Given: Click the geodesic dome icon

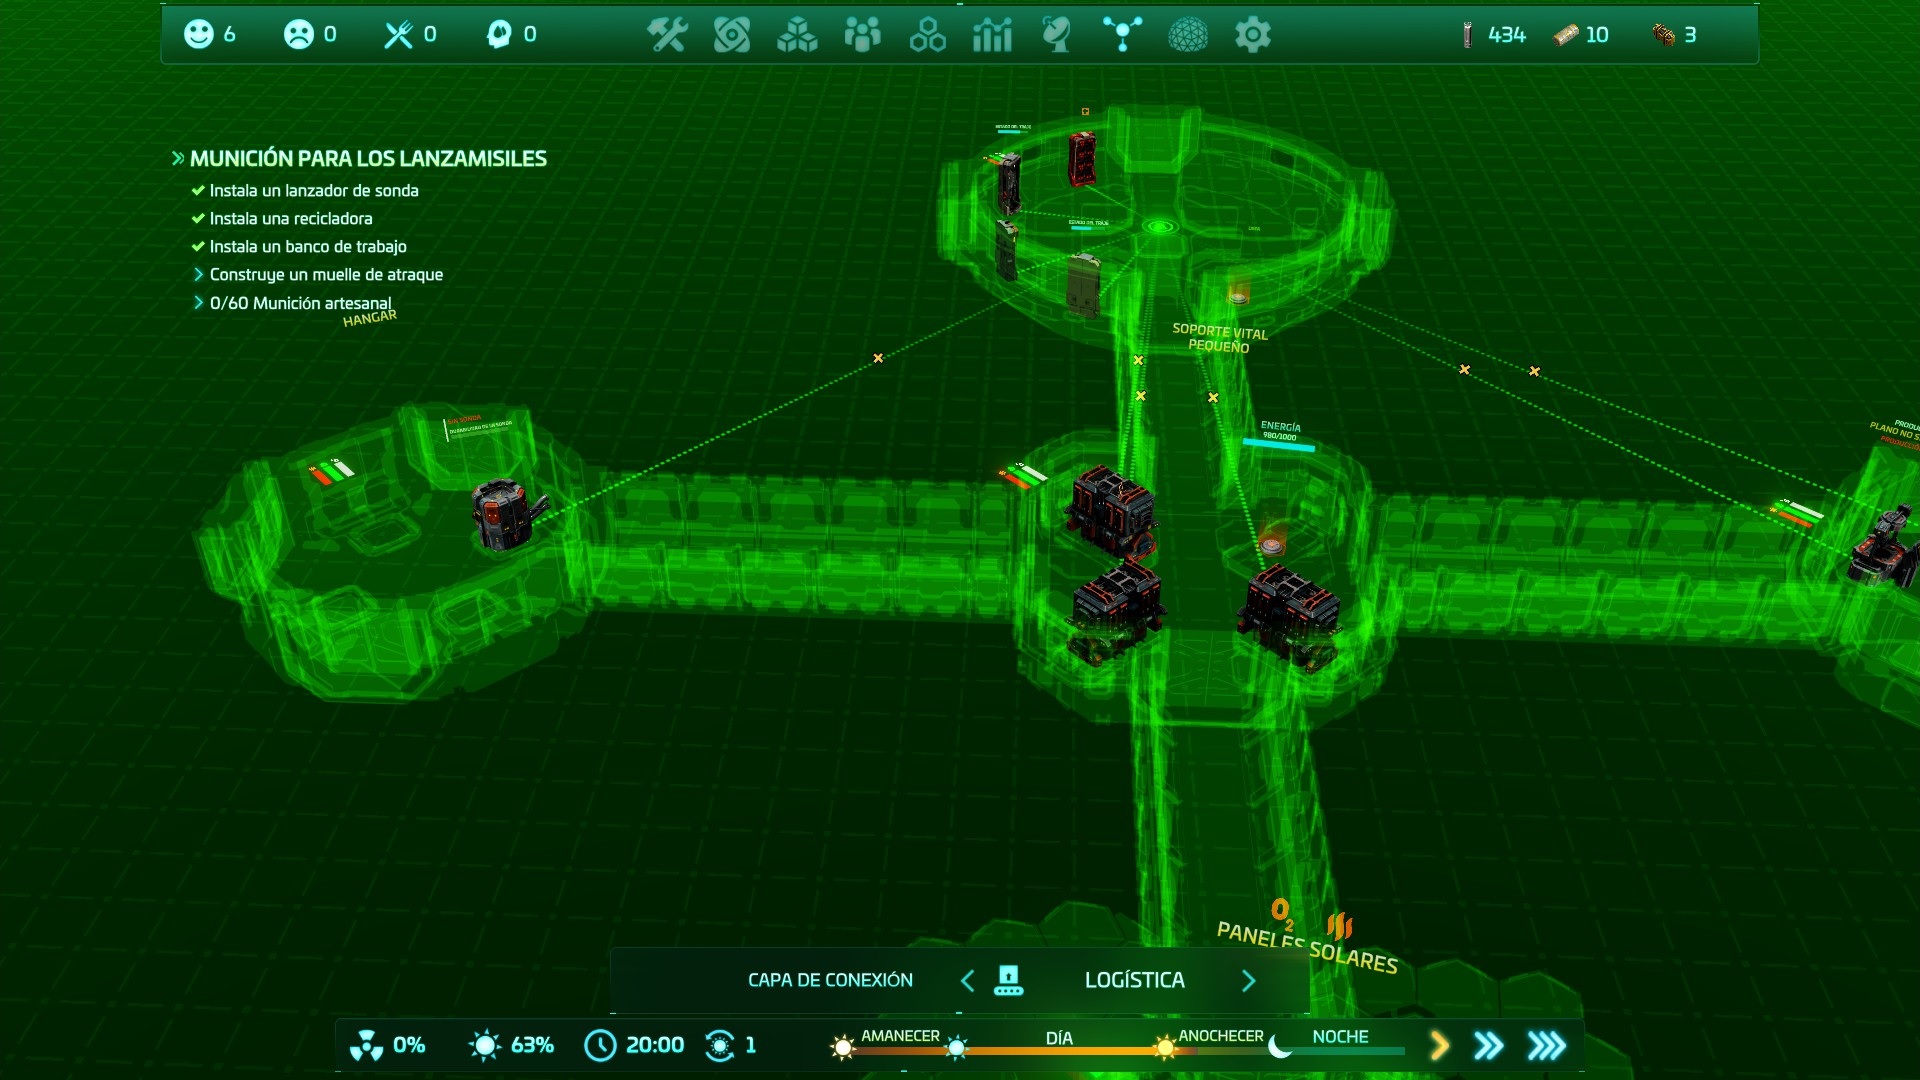Looking at the screenshot, I should (x=1189, y=35).
